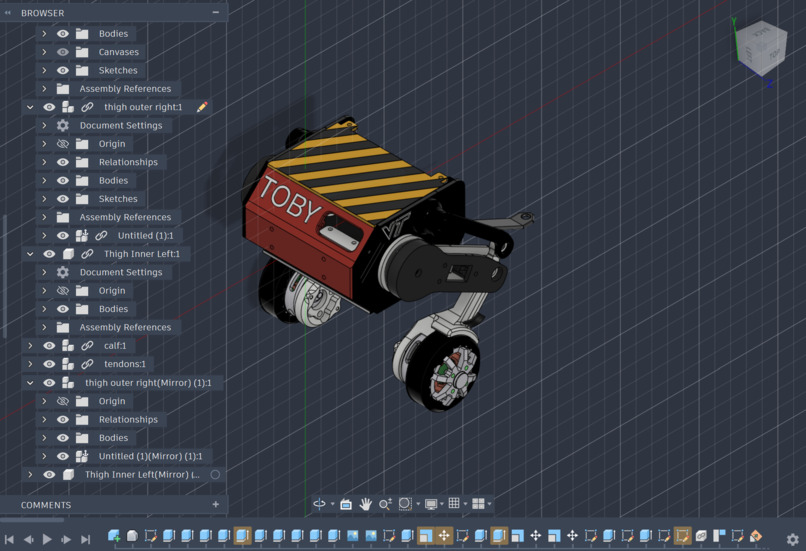The image size is (806, 551).
Task: Click the Browser panel double-arrow handle
Action: pos(8,13)
